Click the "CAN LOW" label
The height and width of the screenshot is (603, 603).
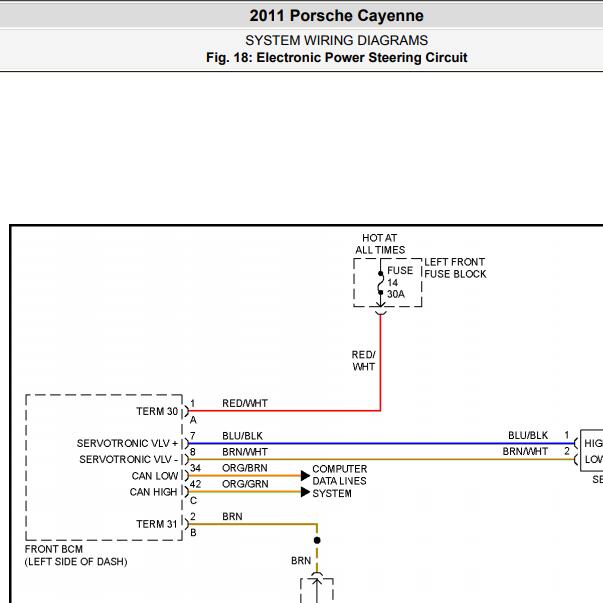155,476
